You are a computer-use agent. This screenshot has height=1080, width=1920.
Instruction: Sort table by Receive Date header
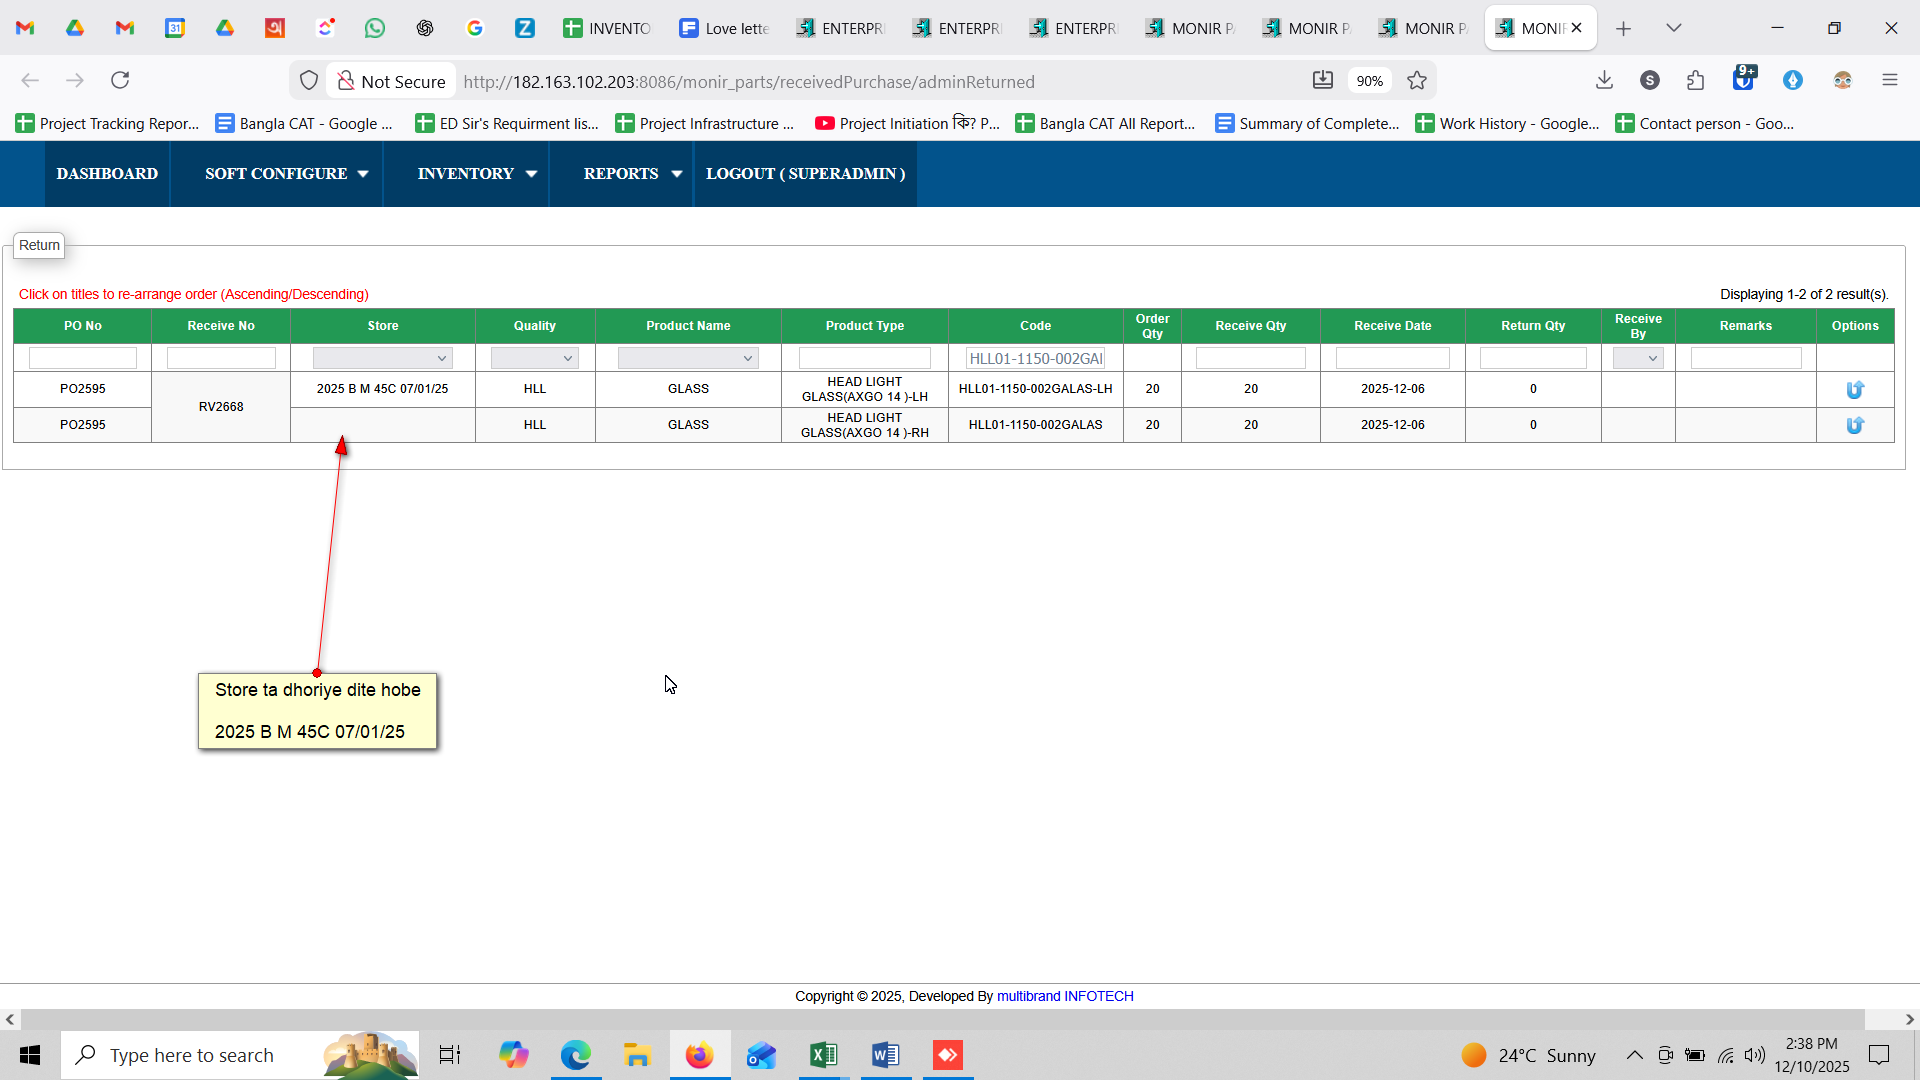(1392, 326)
